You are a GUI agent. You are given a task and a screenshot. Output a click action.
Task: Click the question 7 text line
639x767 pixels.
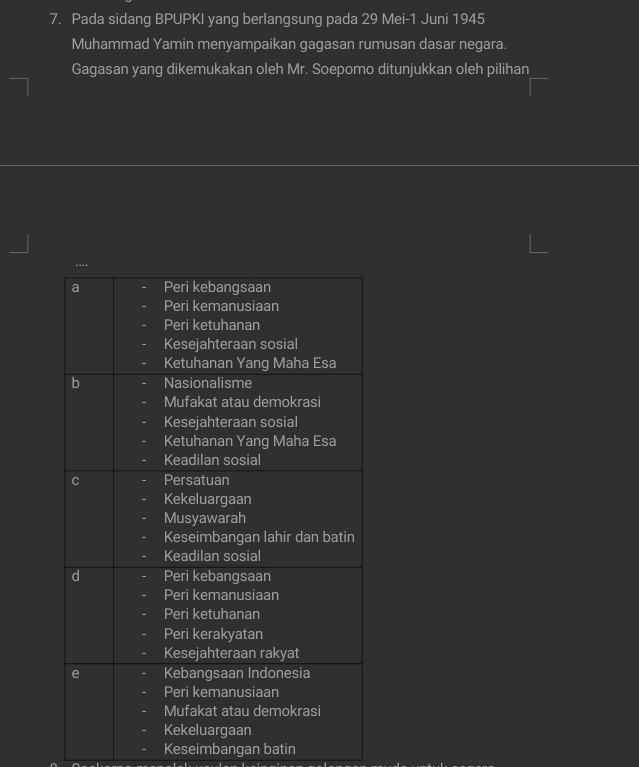pos(278,19)
